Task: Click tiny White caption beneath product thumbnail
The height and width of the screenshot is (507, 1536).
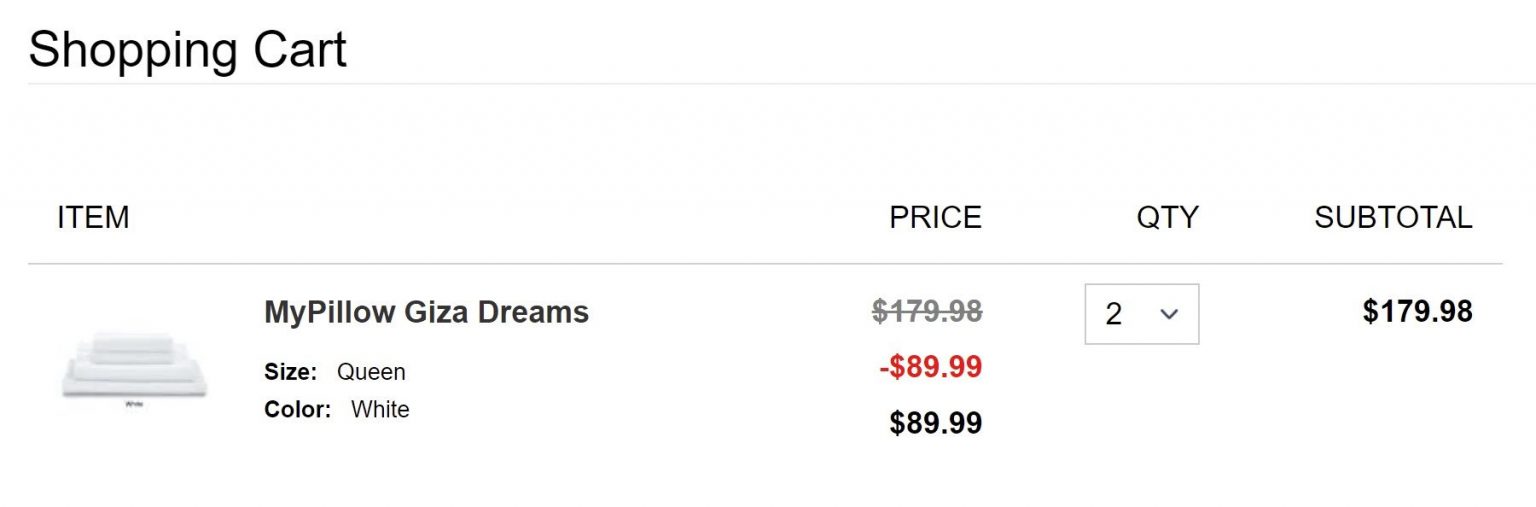Action: (133, 405)
